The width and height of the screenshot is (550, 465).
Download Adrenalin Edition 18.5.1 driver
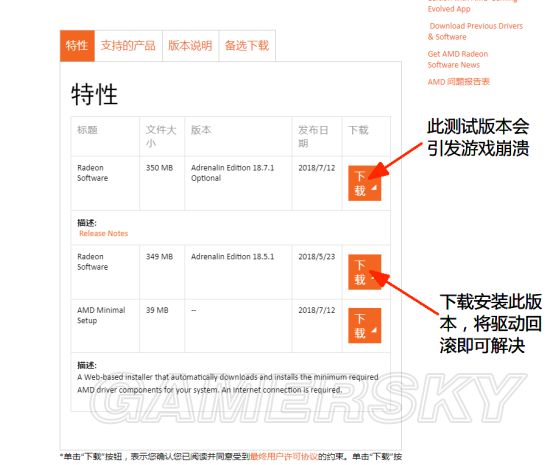pyautogui.click(x=364, y=272)
